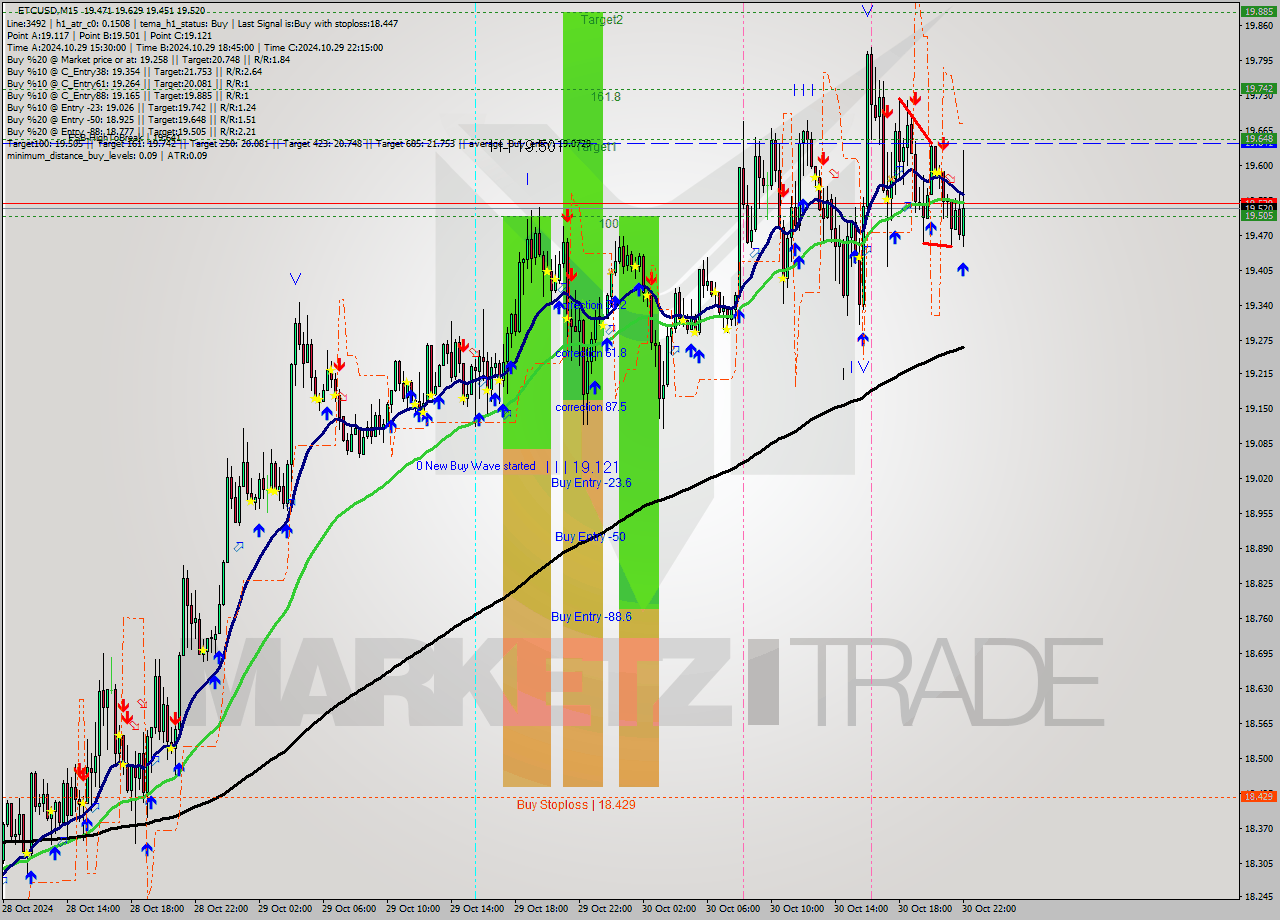The width and height of the screenshot is (1280, 920).
Task: Click the 19.150 price axis label
Action: coord(1258,408)
